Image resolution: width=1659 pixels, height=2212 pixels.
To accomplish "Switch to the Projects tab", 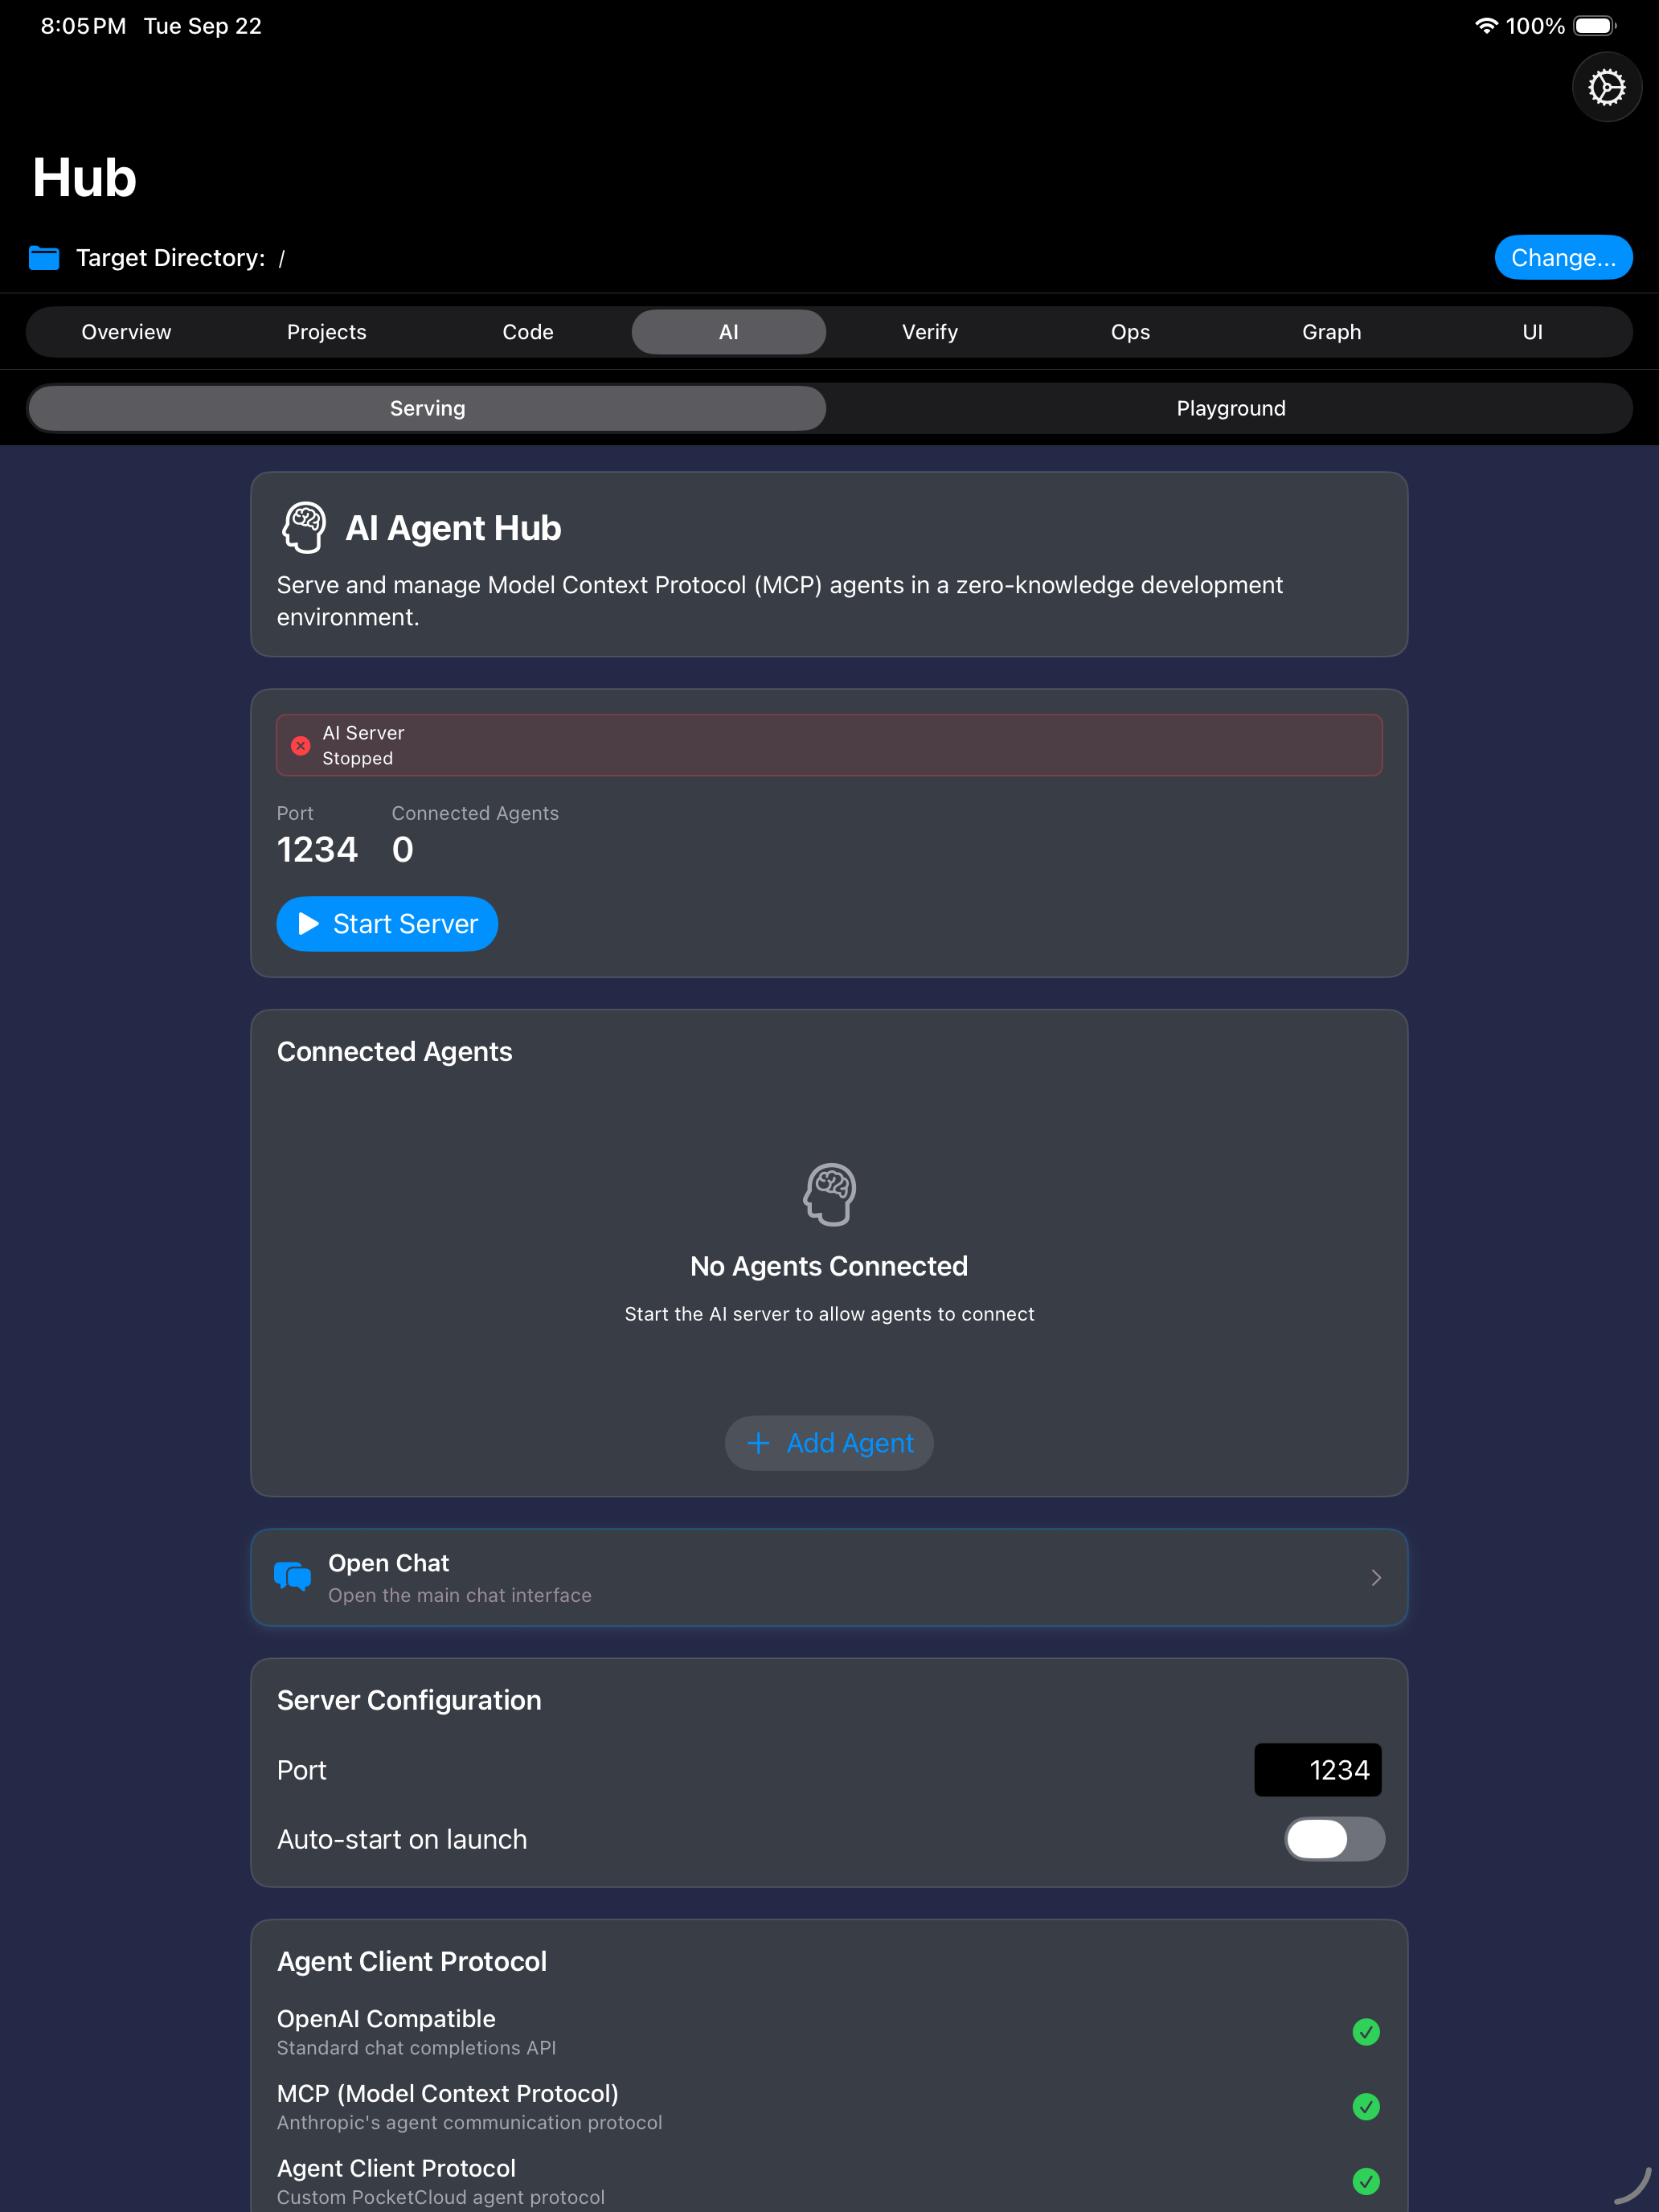I will 327,332.
